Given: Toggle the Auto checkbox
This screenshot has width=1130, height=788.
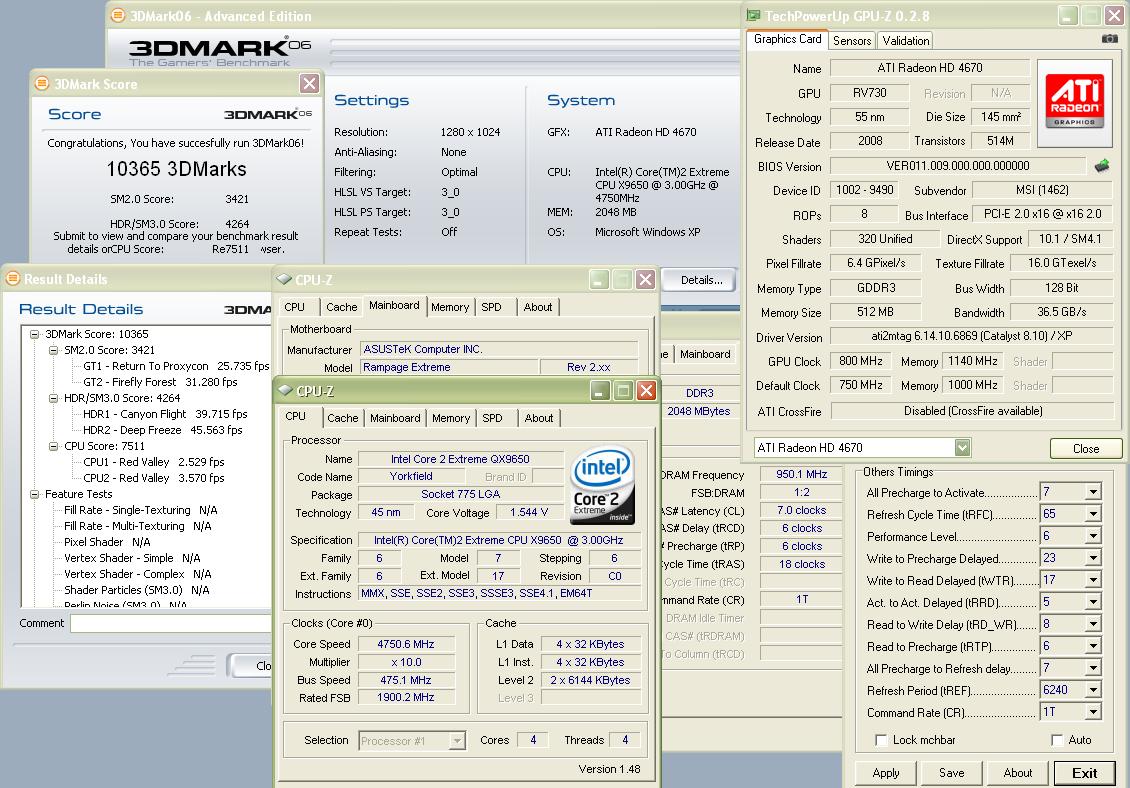Looking at the screenshot, I should [1056, 740].
